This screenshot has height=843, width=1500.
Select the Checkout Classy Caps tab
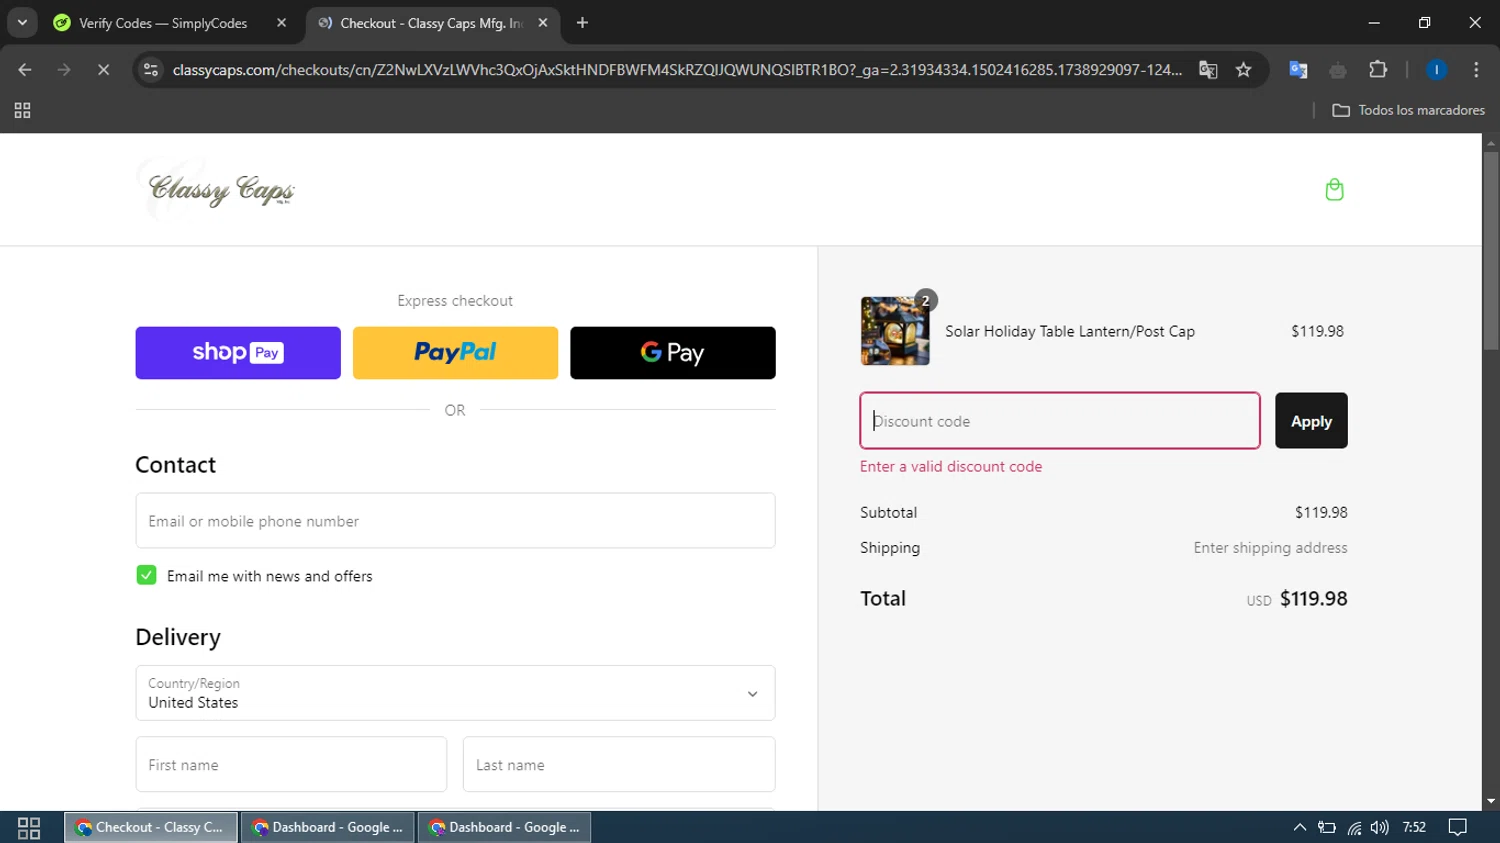point(432,23)
